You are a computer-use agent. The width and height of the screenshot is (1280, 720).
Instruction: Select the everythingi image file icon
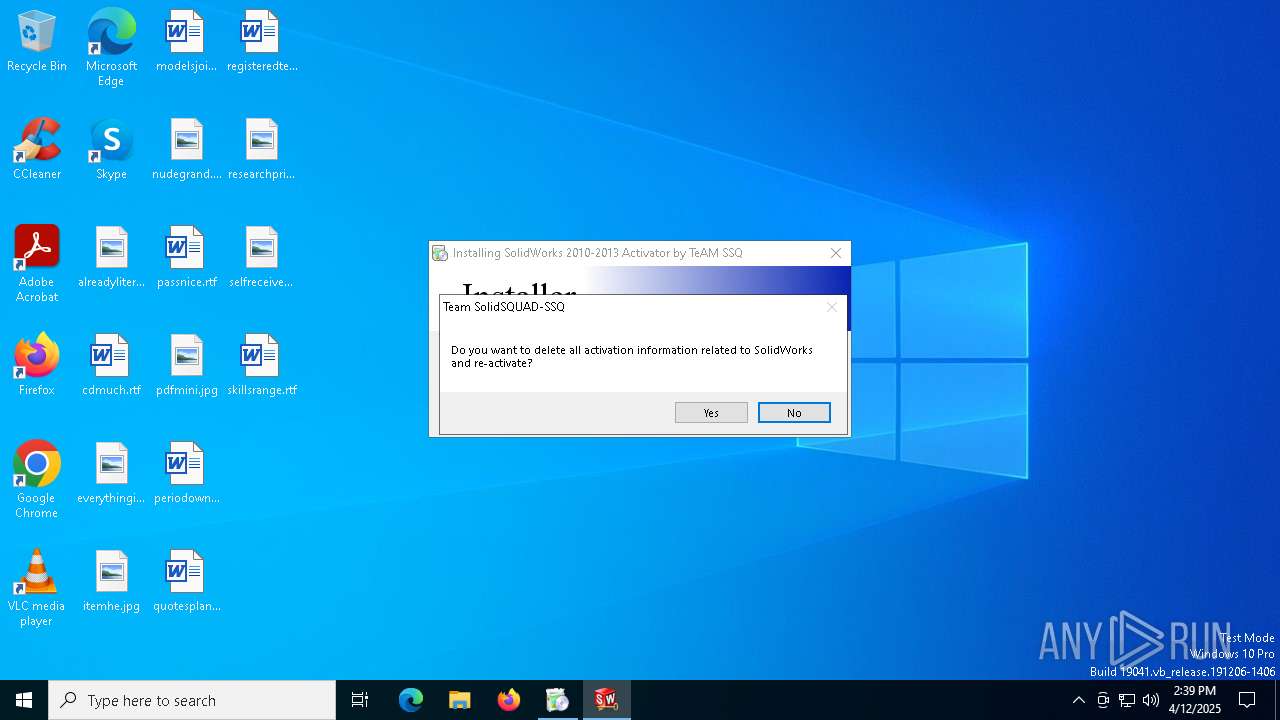click(111, 474)
